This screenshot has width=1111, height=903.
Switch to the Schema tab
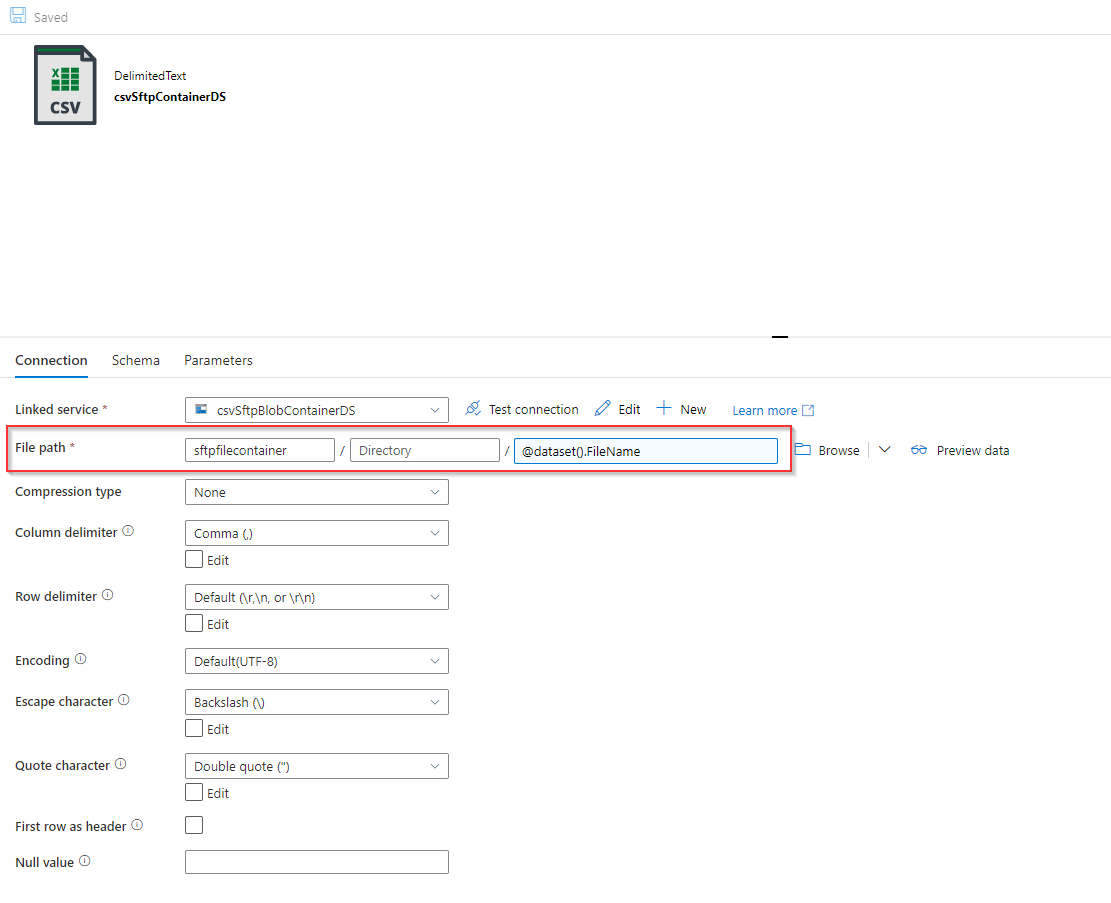136,360
